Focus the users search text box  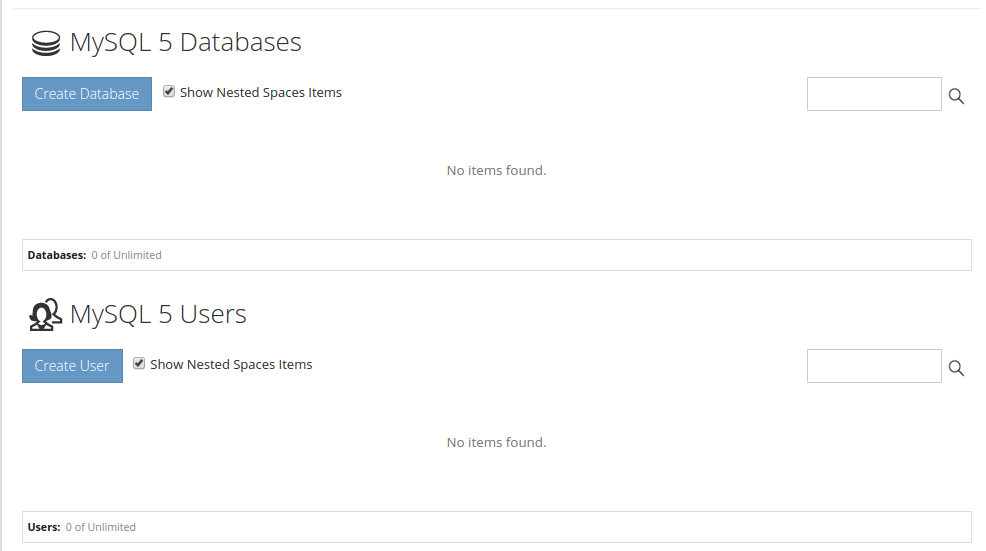click(874, 365)
